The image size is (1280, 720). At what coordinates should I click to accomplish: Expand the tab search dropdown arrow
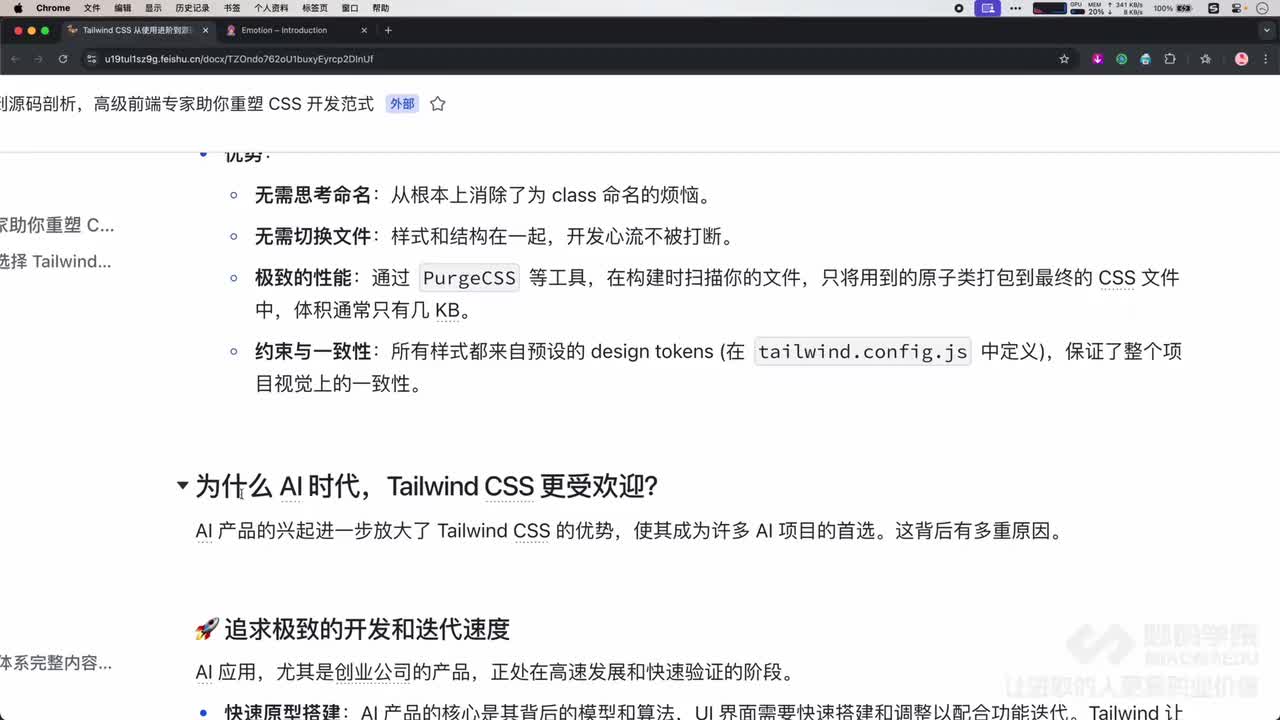[x=1265, y=30]
